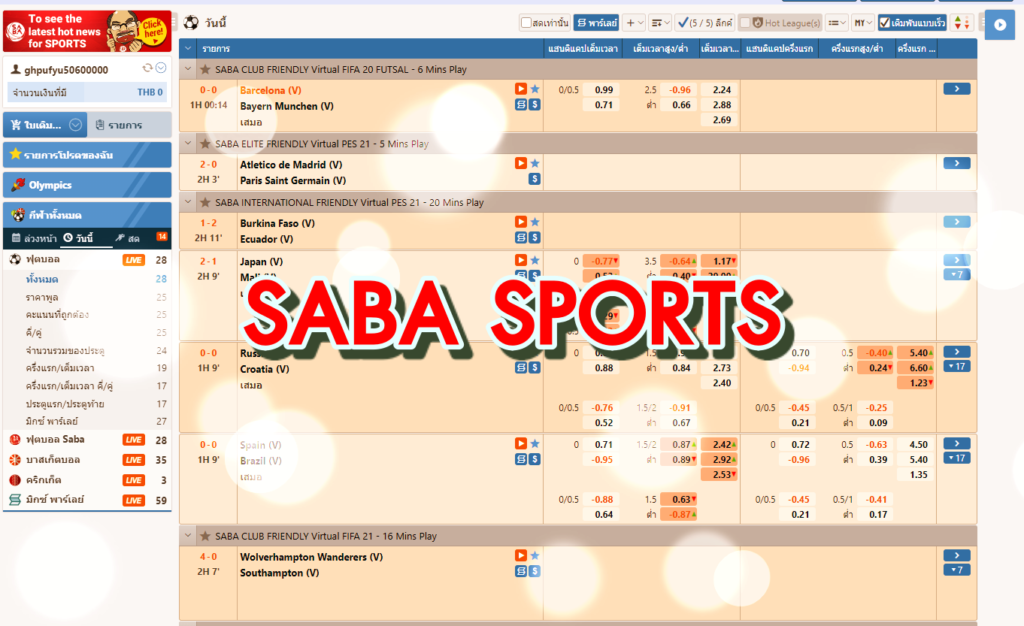
Task: Toggle the เดิมพันแบบเร็ว quick bet checkbox
Action: tap(885, 23)
